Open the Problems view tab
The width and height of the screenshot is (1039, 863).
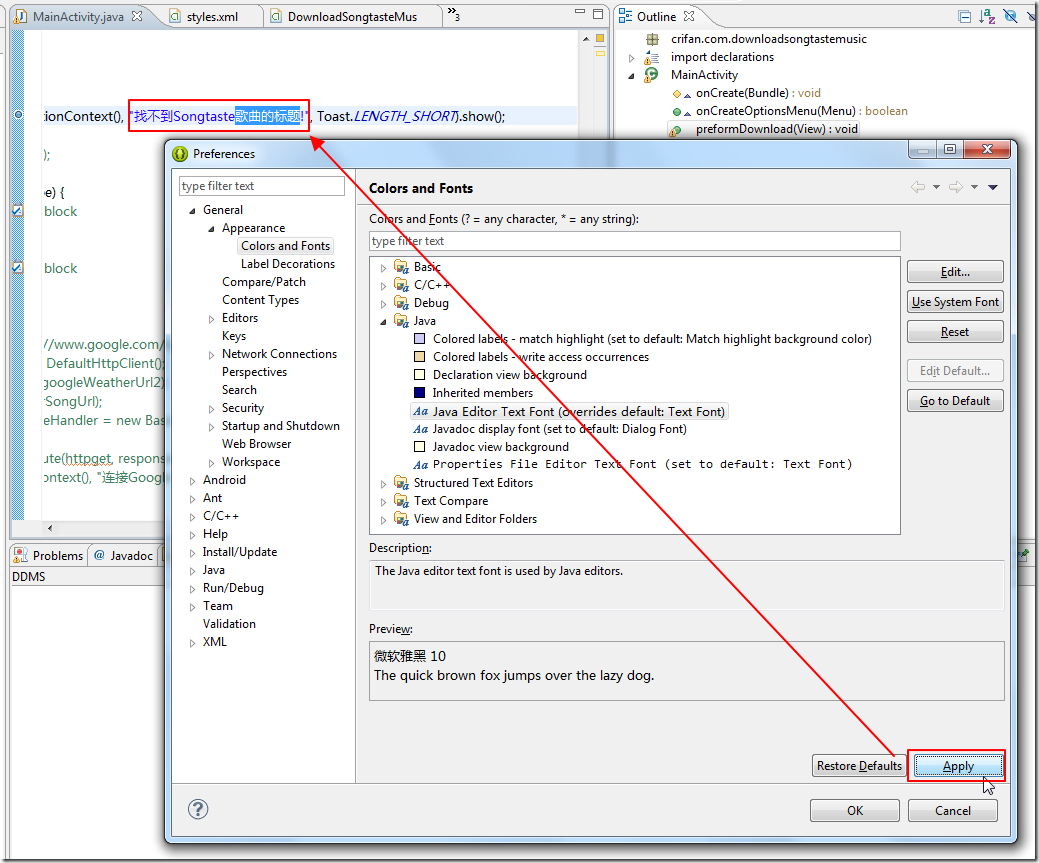click(50, 555)
